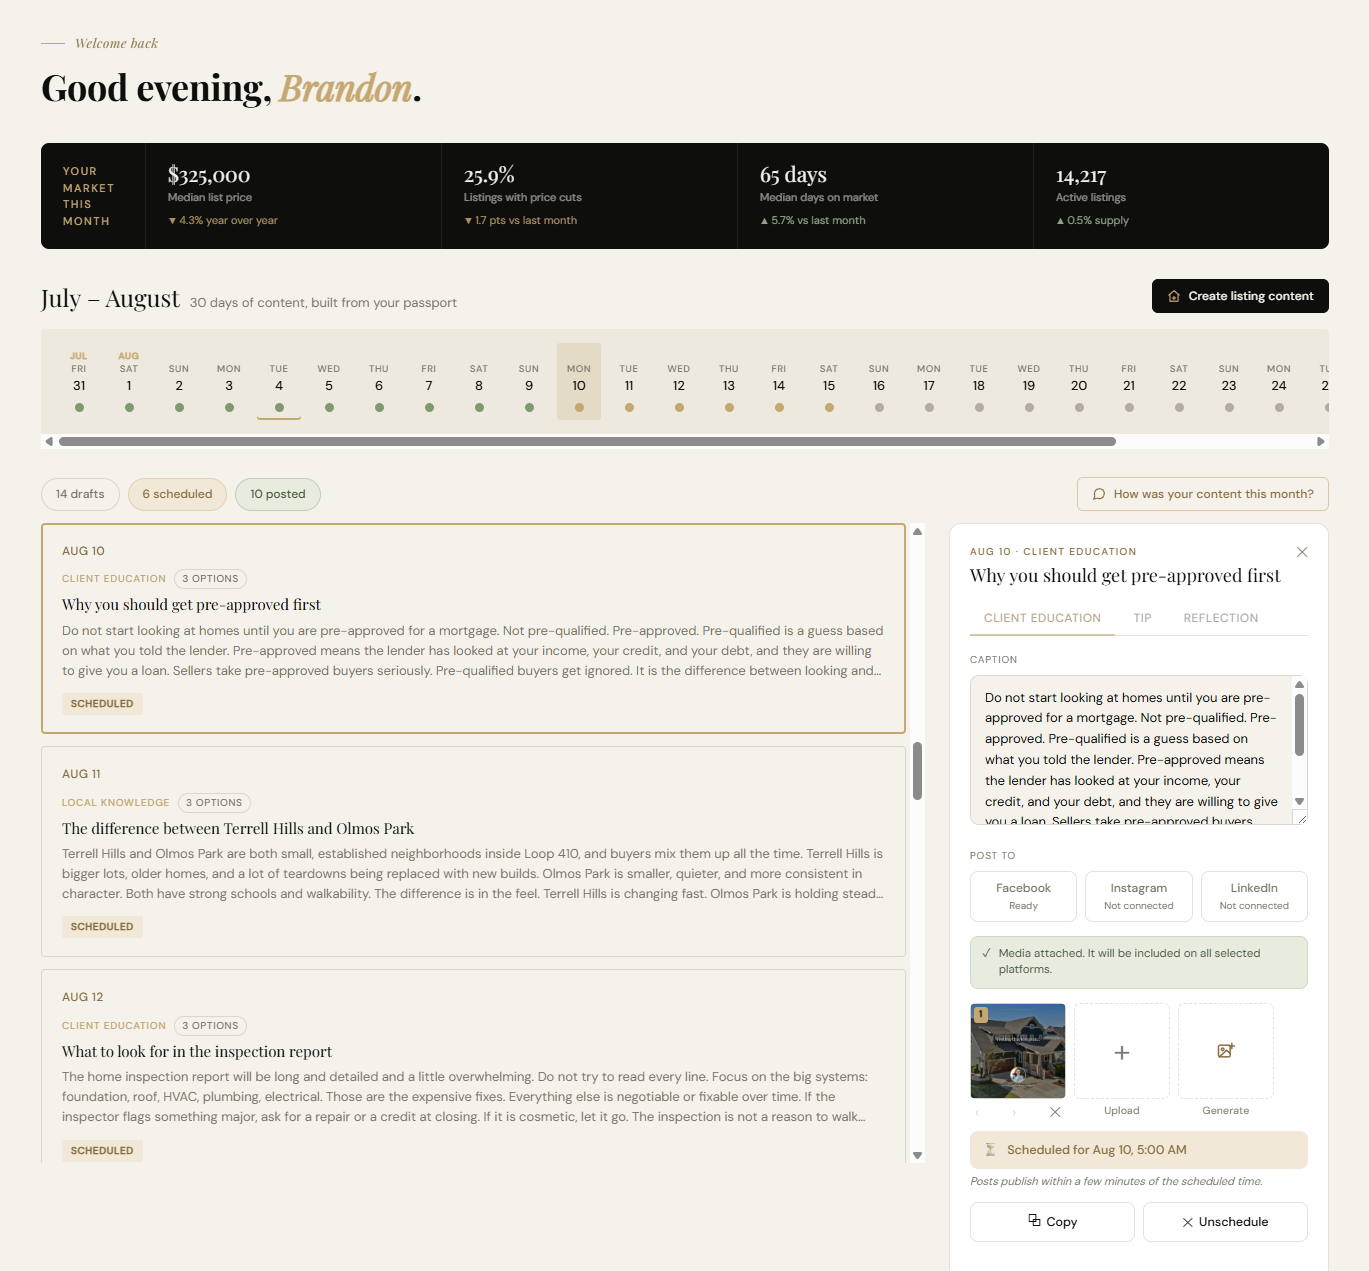Toggle LinkedIn platform for posting
The image size is (1369, 1271).
pyautogui.click(x=1254, y=896)
